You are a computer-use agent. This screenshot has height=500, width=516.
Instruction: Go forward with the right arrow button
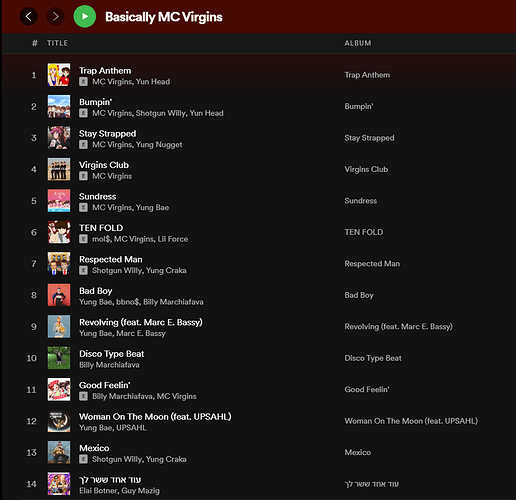click(x=56, y=16)
